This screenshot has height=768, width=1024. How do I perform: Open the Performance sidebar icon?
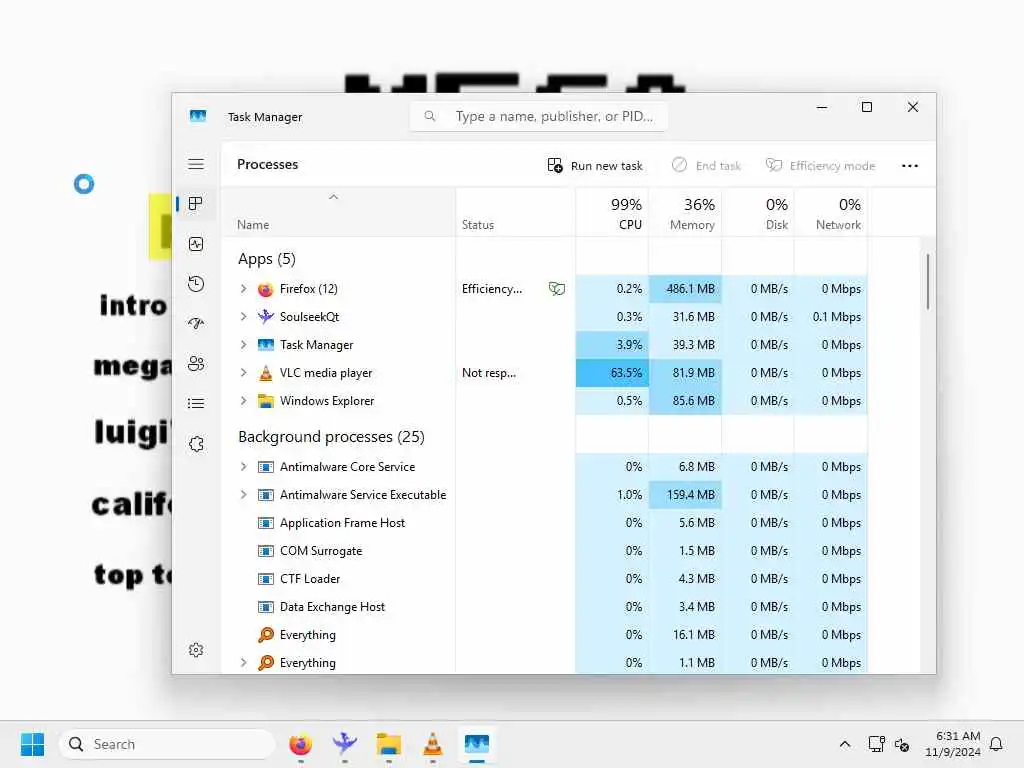click(x=196, y=244)
